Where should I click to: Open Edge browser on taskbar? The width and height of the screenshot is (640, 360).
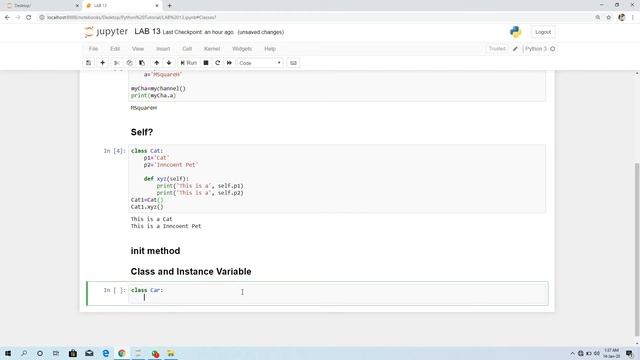106,353
